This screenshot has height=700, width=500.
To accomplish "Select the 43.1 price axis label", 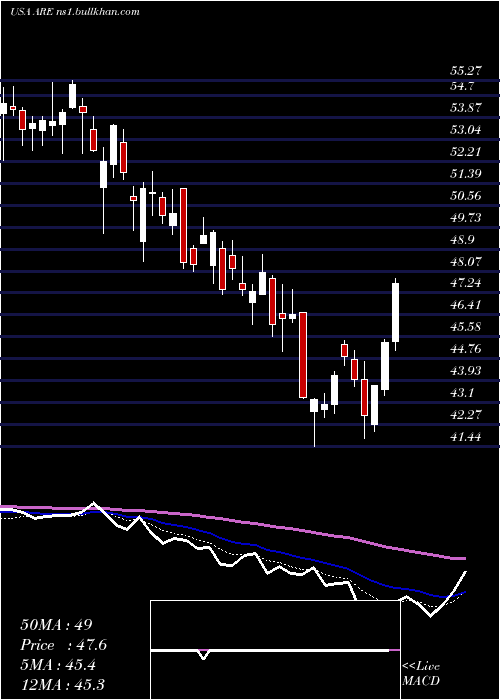I will pyautogui.click(x=462, y=393).
